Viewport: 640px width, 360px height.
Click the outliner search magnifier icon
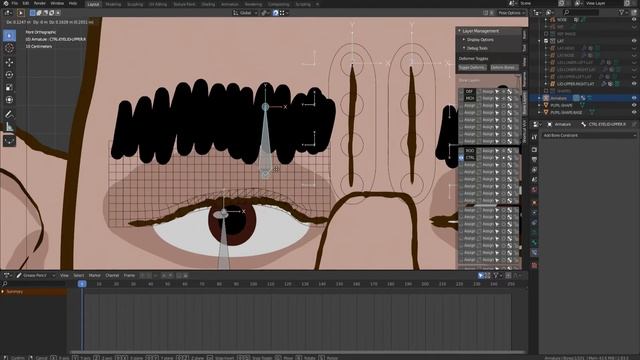point(566,13)
